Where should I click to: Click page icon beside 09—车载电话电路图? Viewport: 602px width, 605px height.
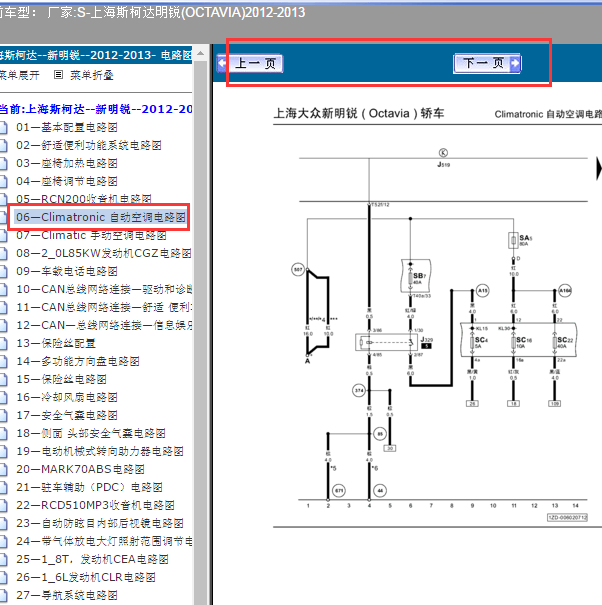pos(3,272)
